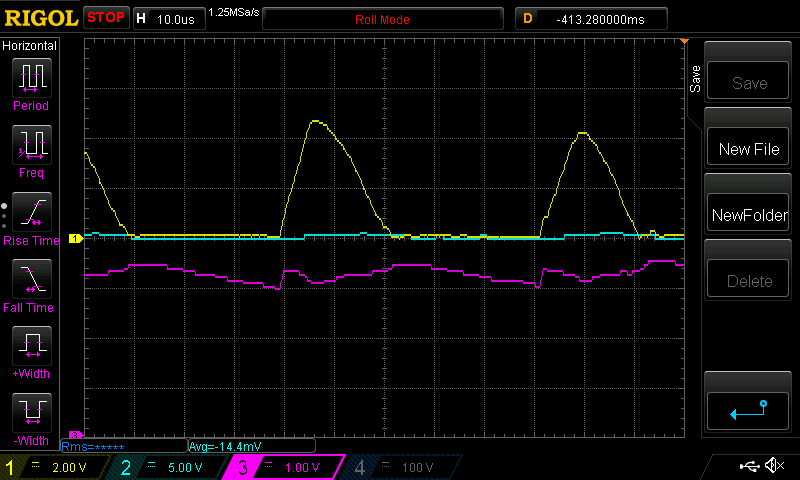Select the -Width measurement icon

pyautogui.click(x=30, y=414)
